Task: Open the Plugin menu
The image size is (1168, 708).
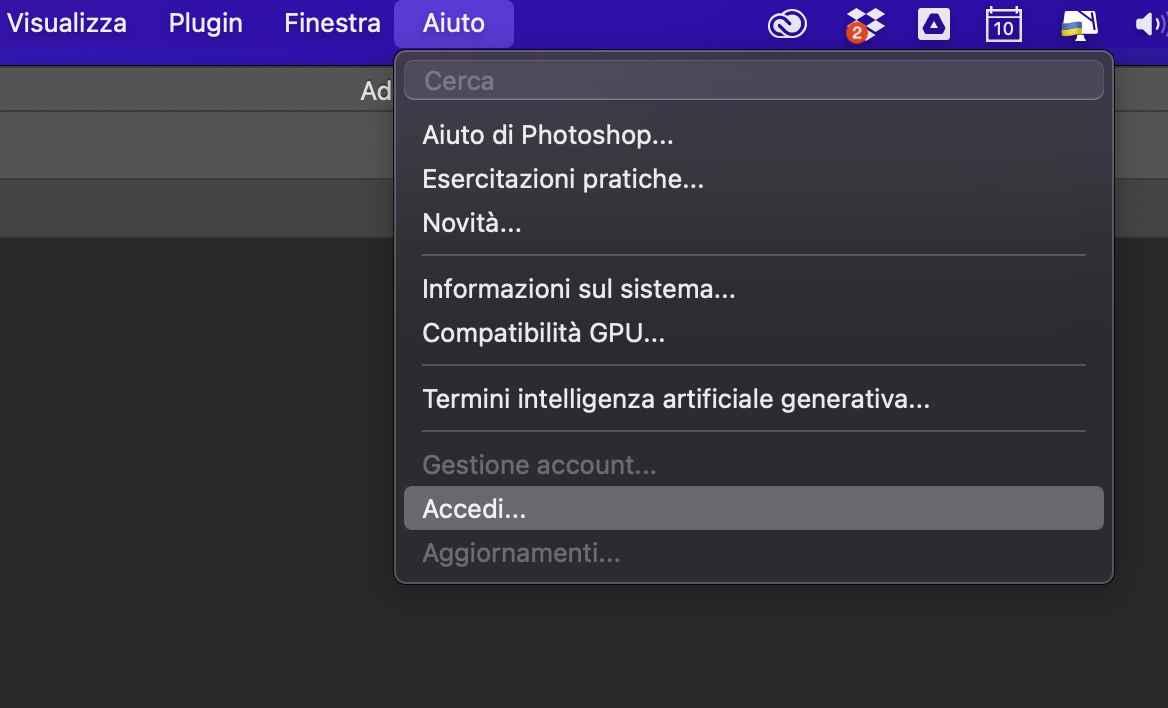Action: click(206, 23)
